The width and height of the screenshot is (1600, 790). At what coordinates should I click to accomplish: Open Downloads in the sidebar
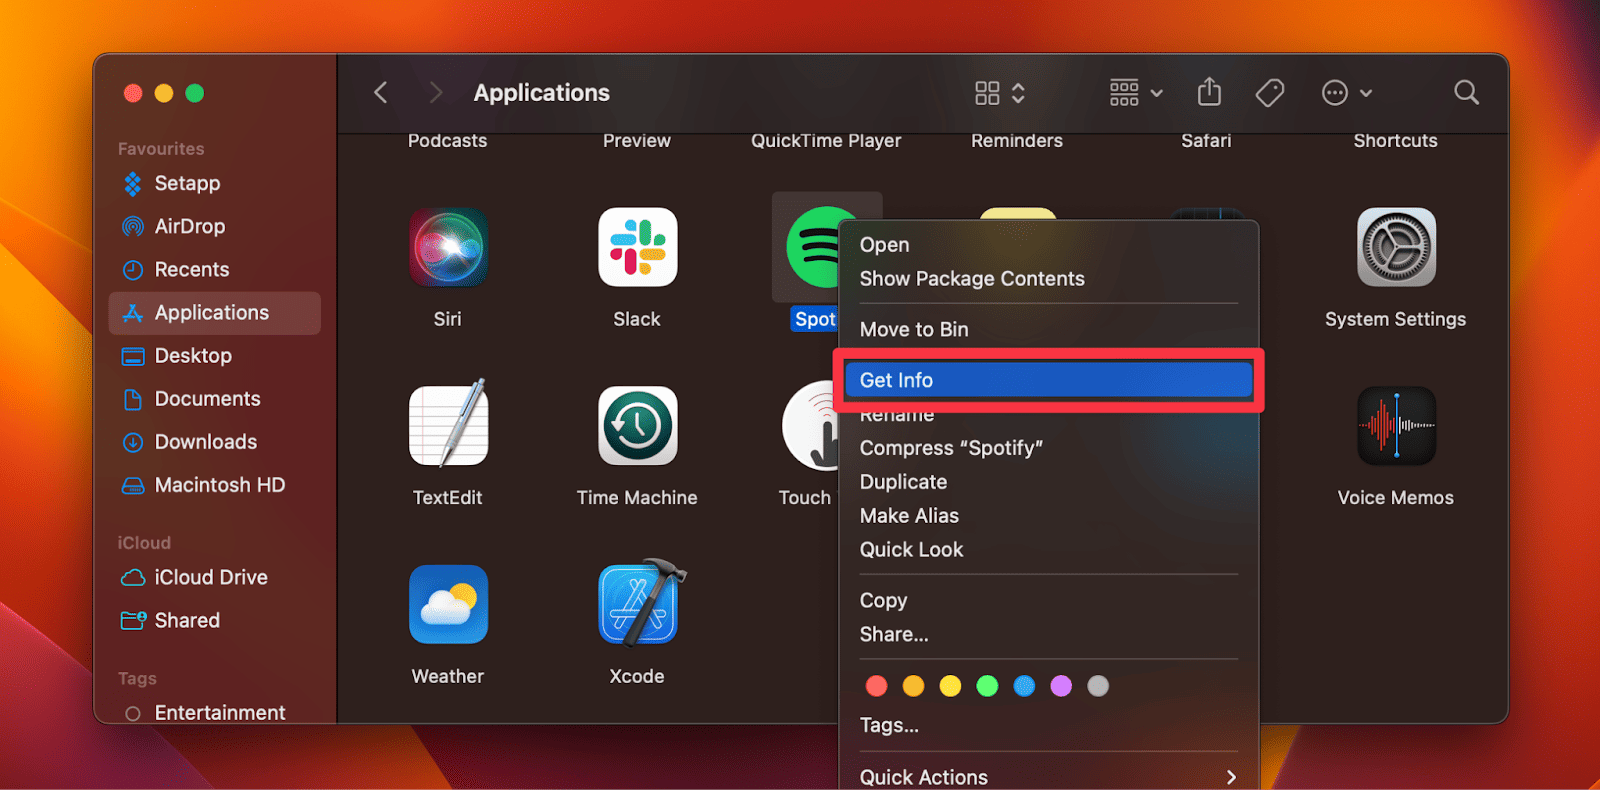pyautogui.click(x=214, y=442)
